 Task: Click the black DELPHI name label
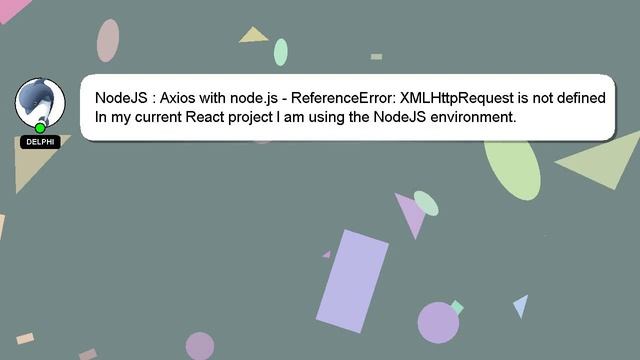(x=40, y=142)
